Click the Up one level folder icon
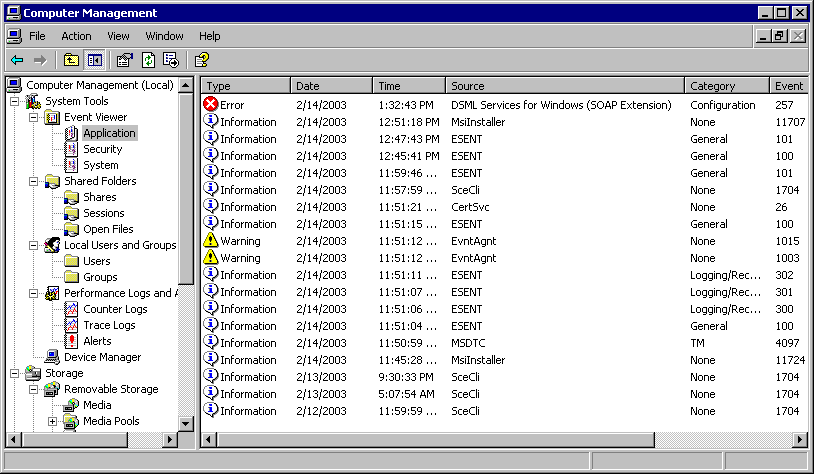Image resolution: width=814 pixels, height=474 pixels. [x=71, y=60]
